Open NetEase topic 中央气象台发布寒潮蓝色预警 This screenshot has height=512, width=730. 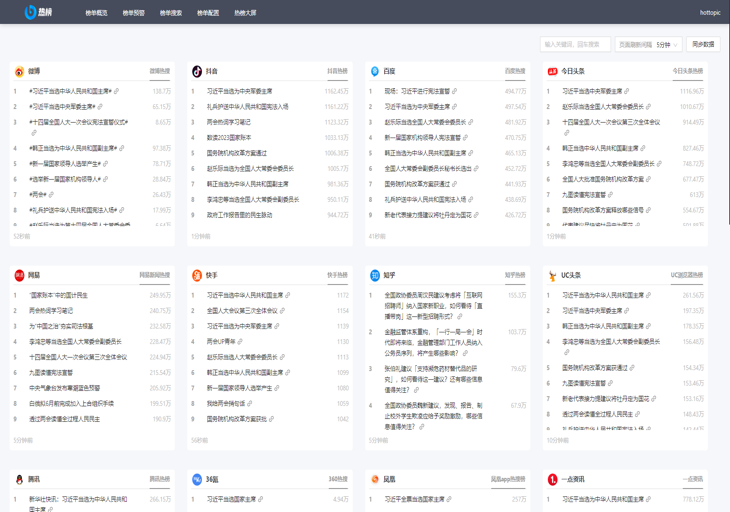pyautogui.click(x=65, y=388)
